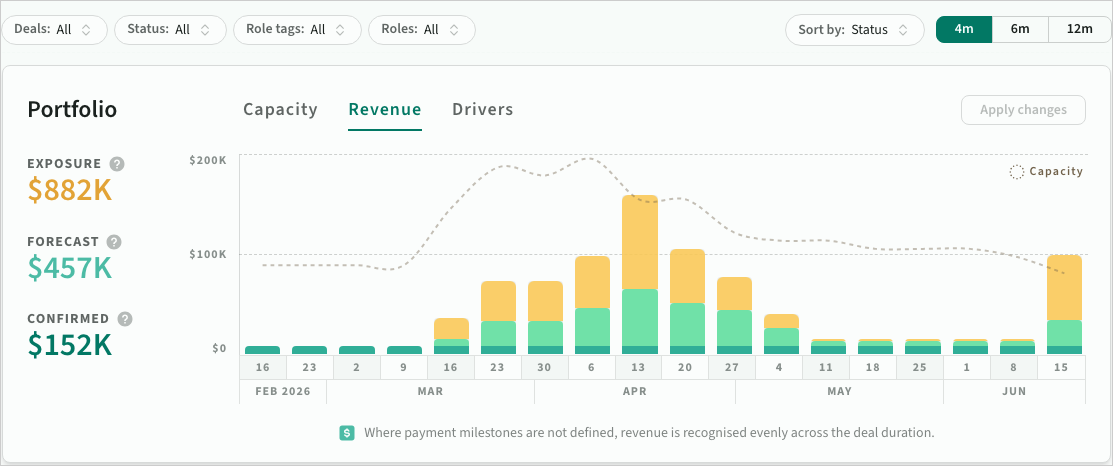Expand the Role tags filter
The height and width of the screenshot is (466, 1113).
pyautogui.click(x=297, y=30)
